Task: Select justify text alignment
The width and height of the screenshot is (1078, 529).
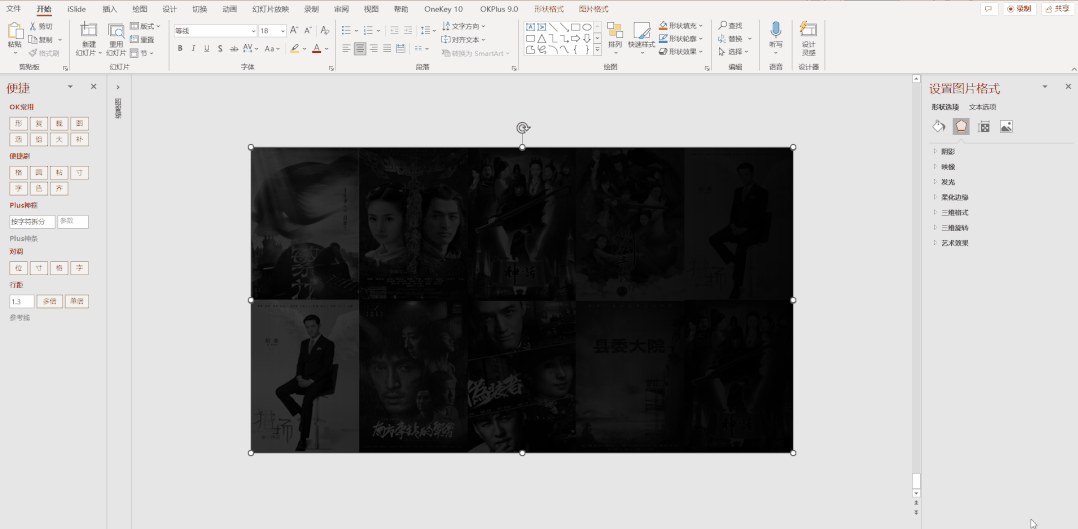Action: pos(388,49)
